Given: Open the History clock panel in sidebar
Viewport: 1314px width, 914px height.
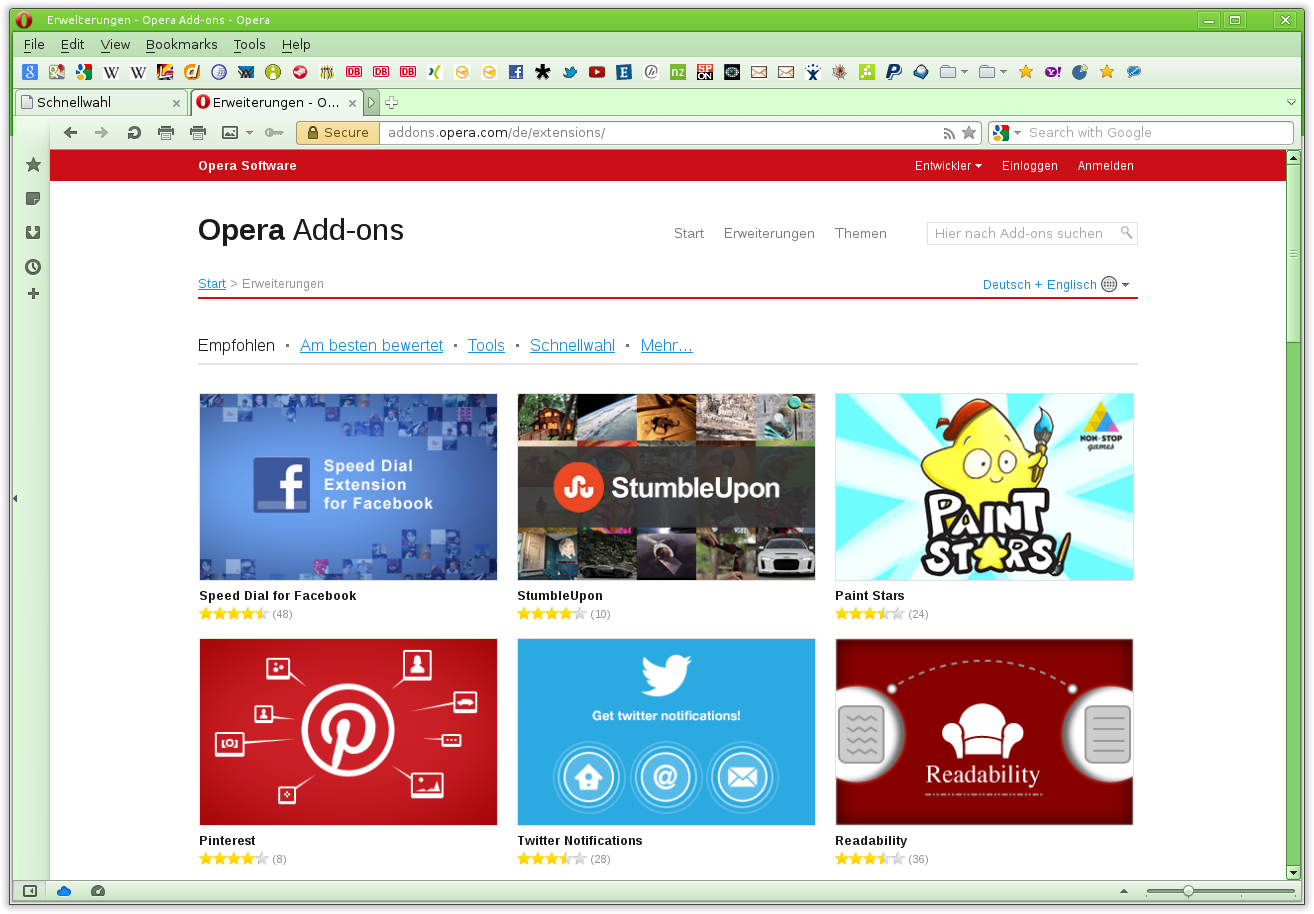Looking at the screenshot, I should coord(33,267).
